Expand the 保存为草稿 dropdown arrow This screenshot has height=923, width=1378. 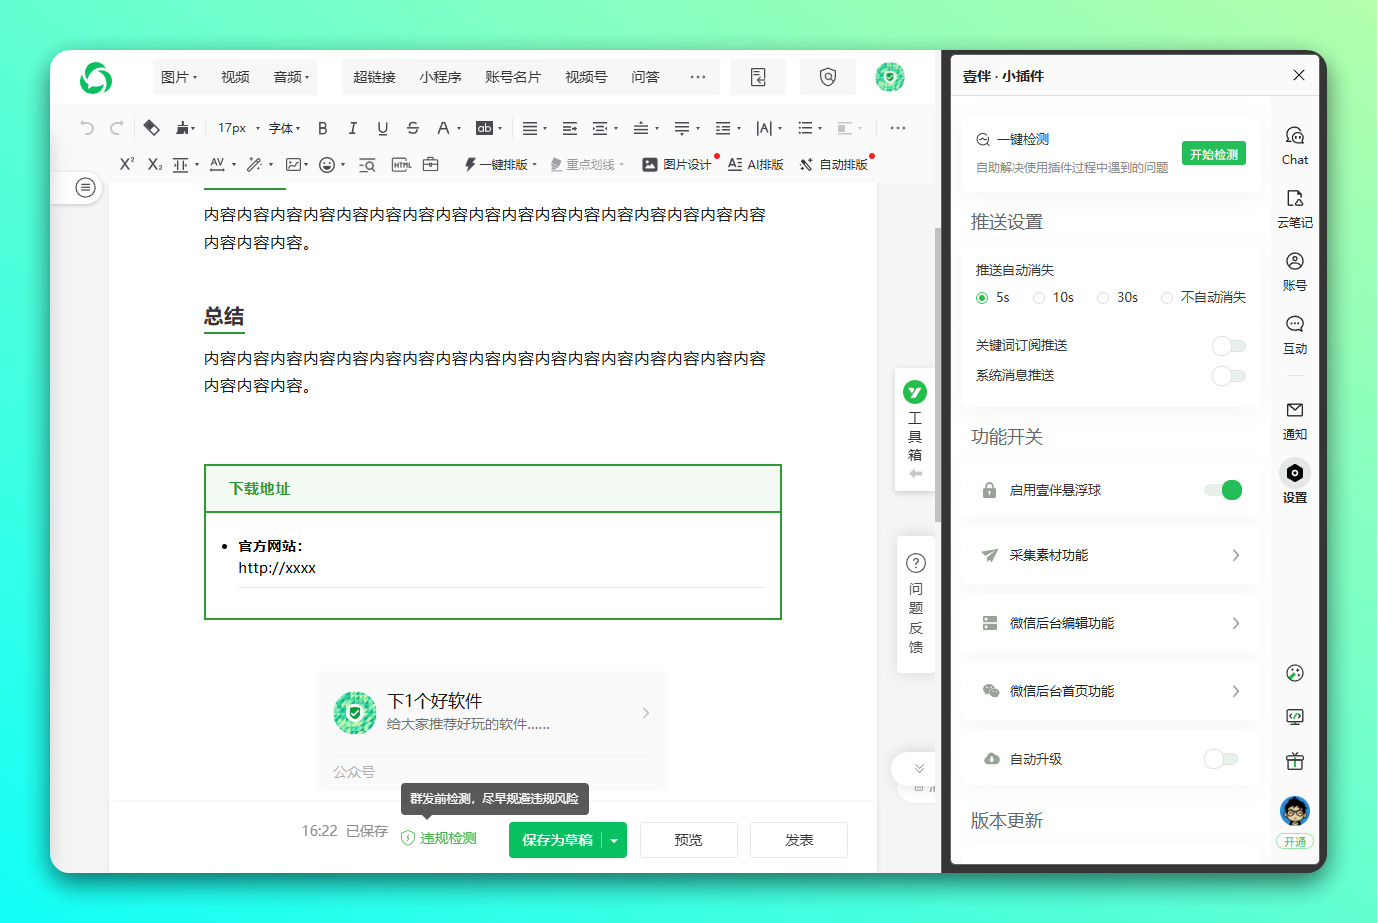pos(614,841)
